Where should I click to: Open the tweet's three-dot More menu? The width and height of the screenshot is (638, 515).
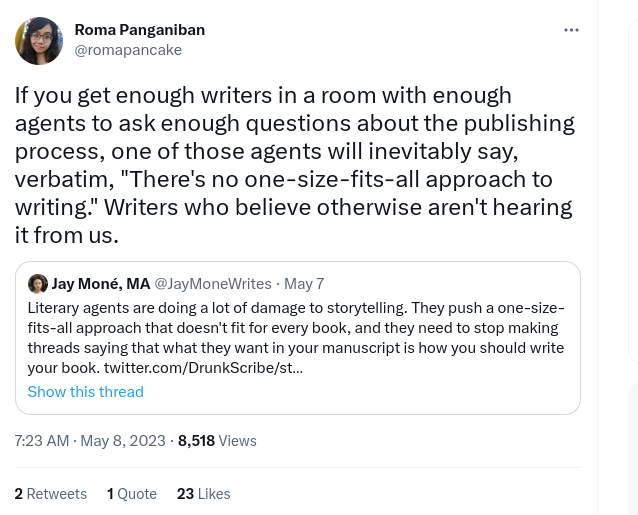point(571,30)
